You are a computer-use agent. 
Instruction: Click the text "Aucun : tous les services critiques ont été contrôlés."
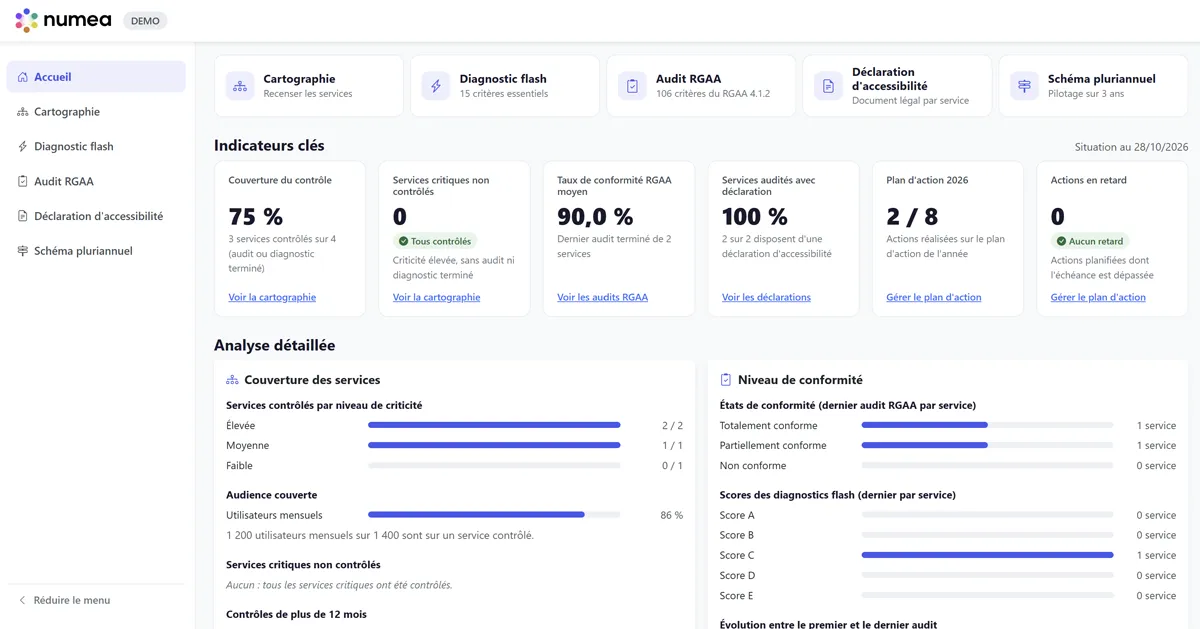339,585
